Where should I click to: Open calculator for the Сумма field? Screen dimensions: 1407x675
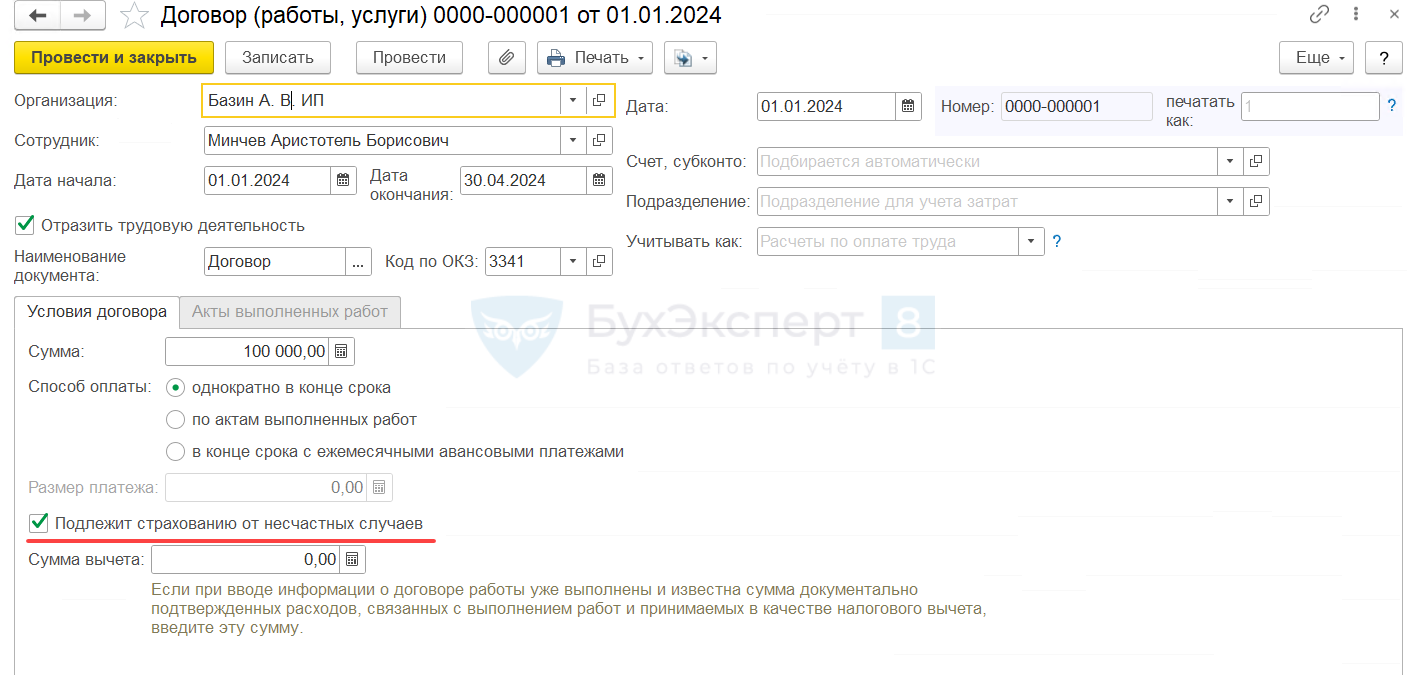point(341,351)
